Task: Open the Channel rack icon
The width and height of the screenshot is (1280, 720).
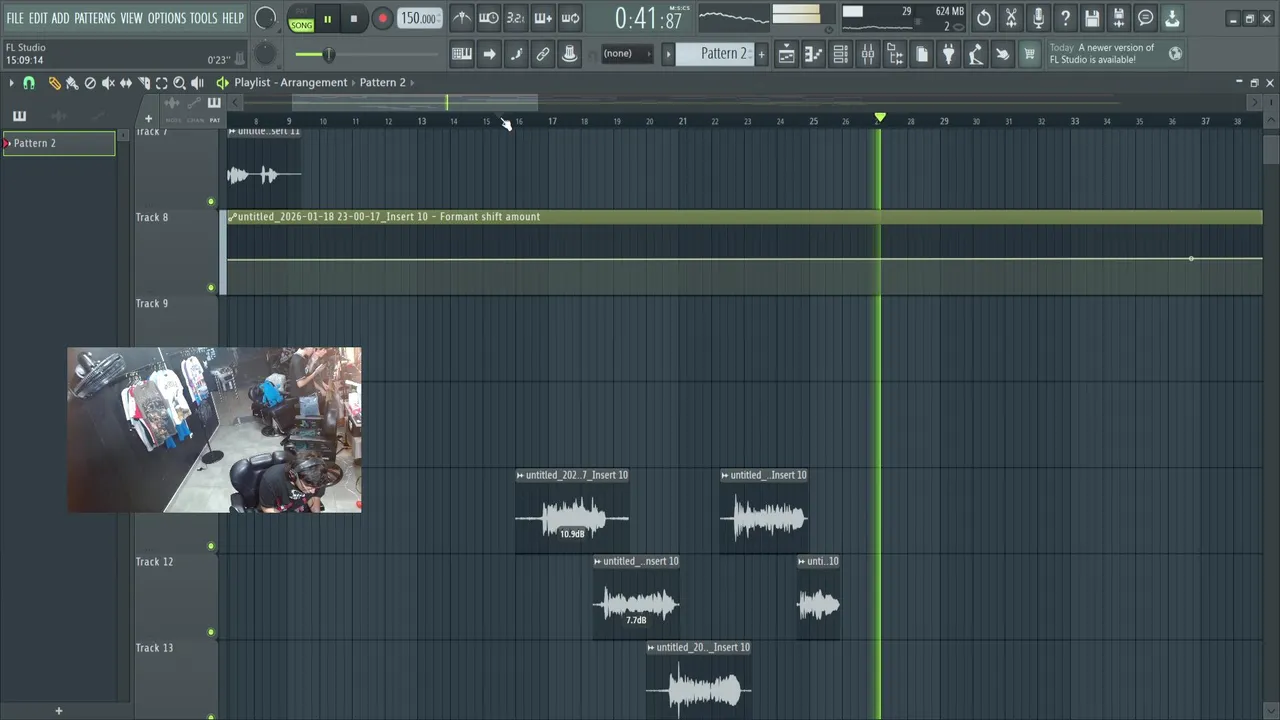Action: tap(841, 54)
